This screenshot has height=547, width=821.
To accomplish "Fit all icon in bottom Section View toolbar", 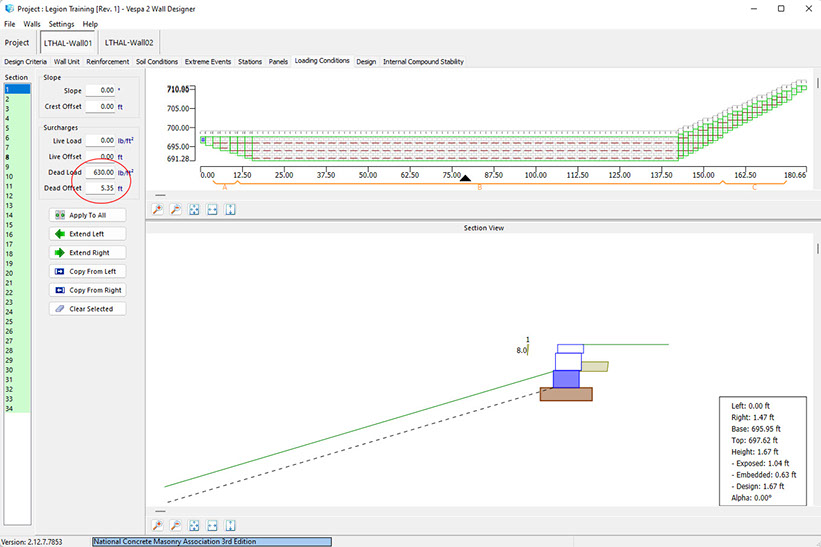I will click(x=194, y=525).
